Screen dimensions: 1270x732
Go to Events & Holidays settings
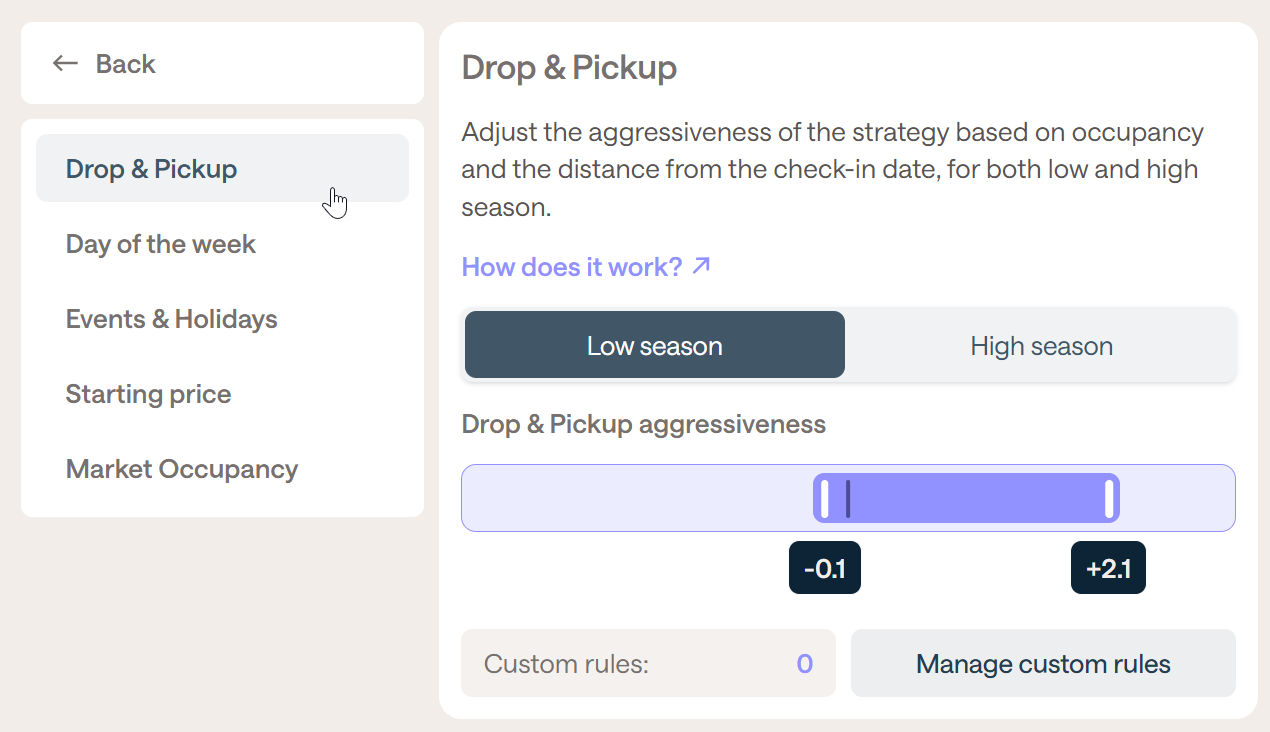coord(172,319)
